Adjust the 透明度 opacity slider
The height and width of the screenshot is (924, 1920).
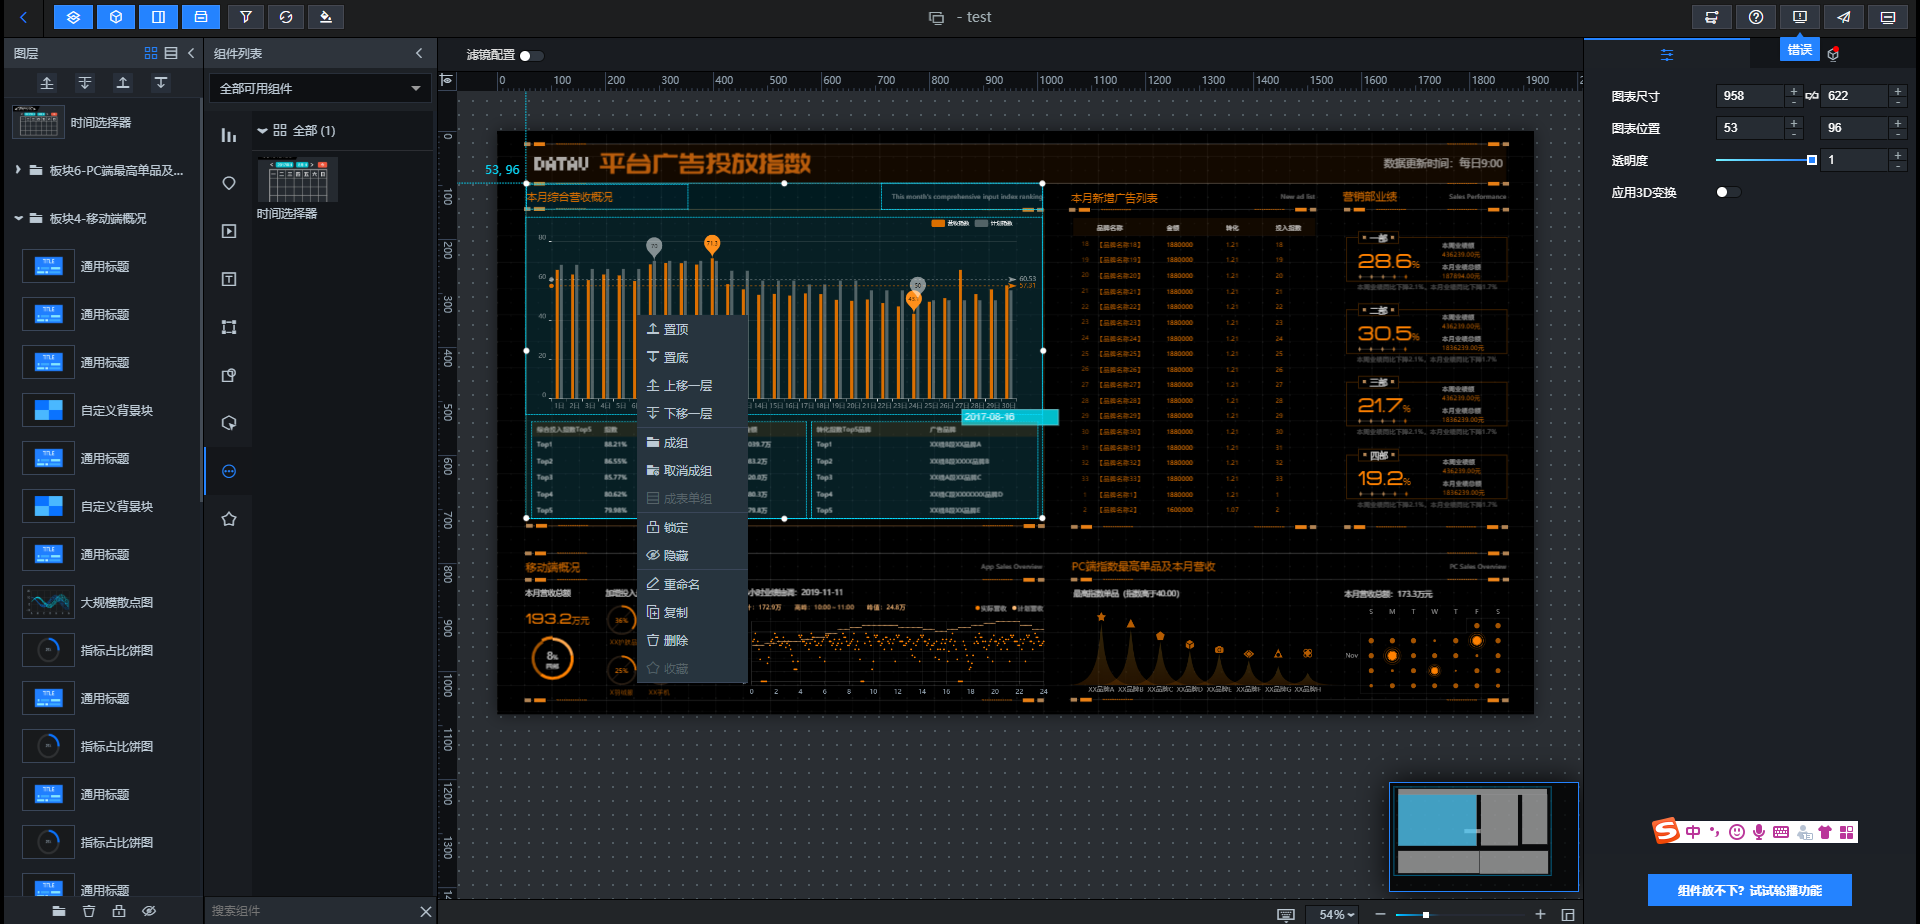[1766, 160]
